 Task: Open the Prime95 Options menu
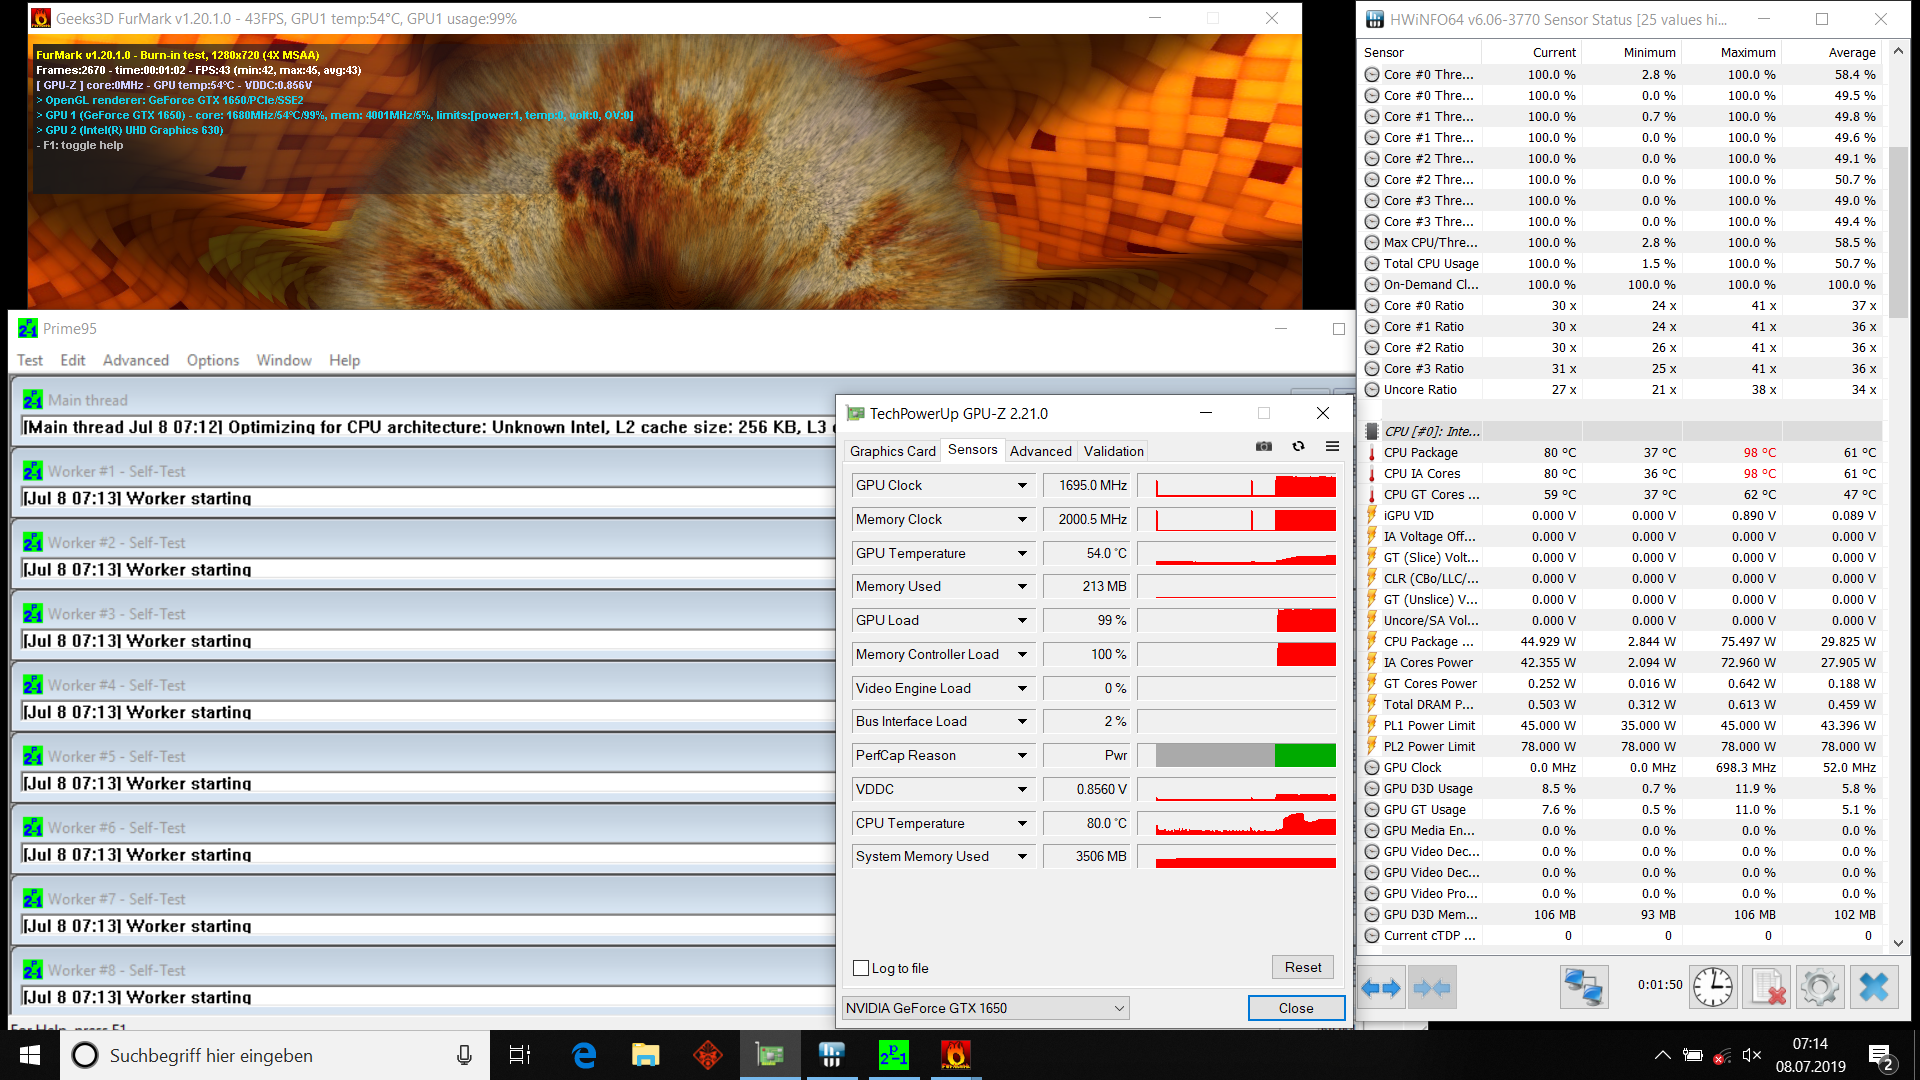point(212,360)
